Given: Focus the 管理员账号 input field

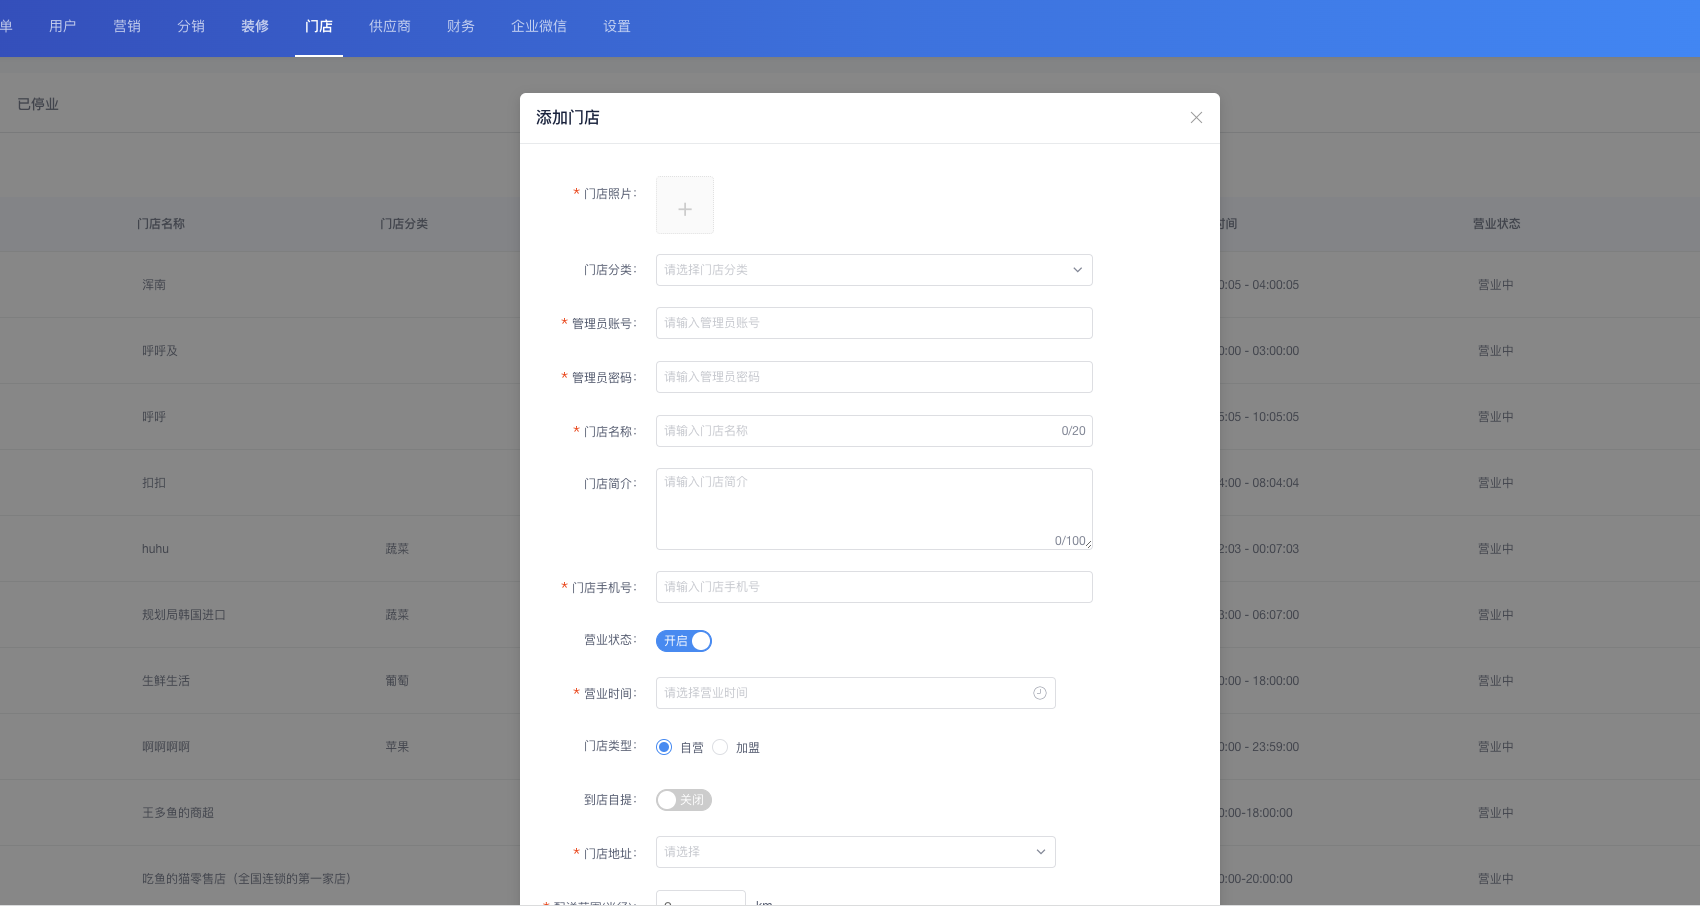Looking at the screenshot, I should click(x=874, y=323).
